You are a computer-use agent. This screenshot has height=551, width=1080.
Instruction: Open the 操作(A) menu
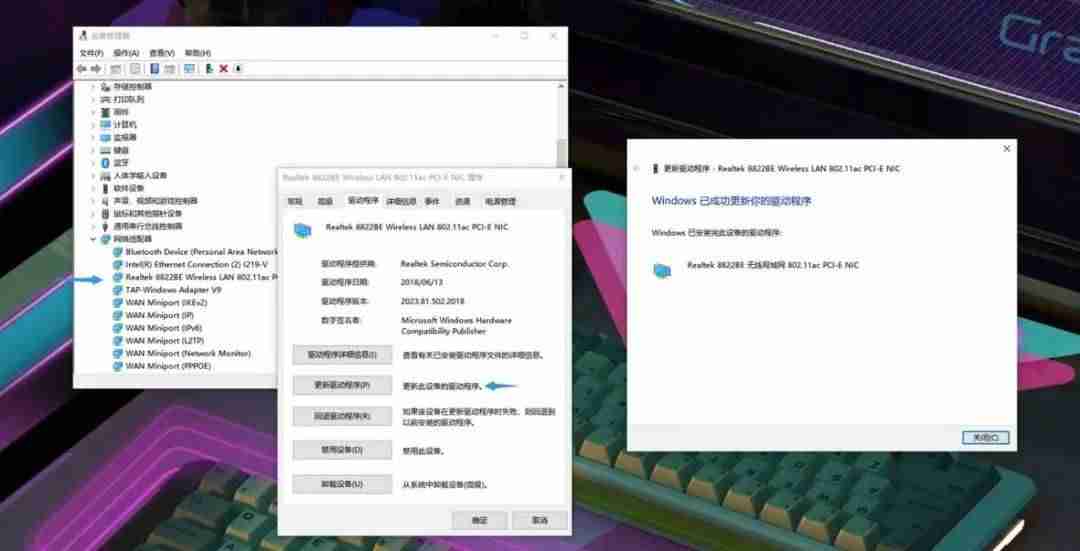click(126, 53)
